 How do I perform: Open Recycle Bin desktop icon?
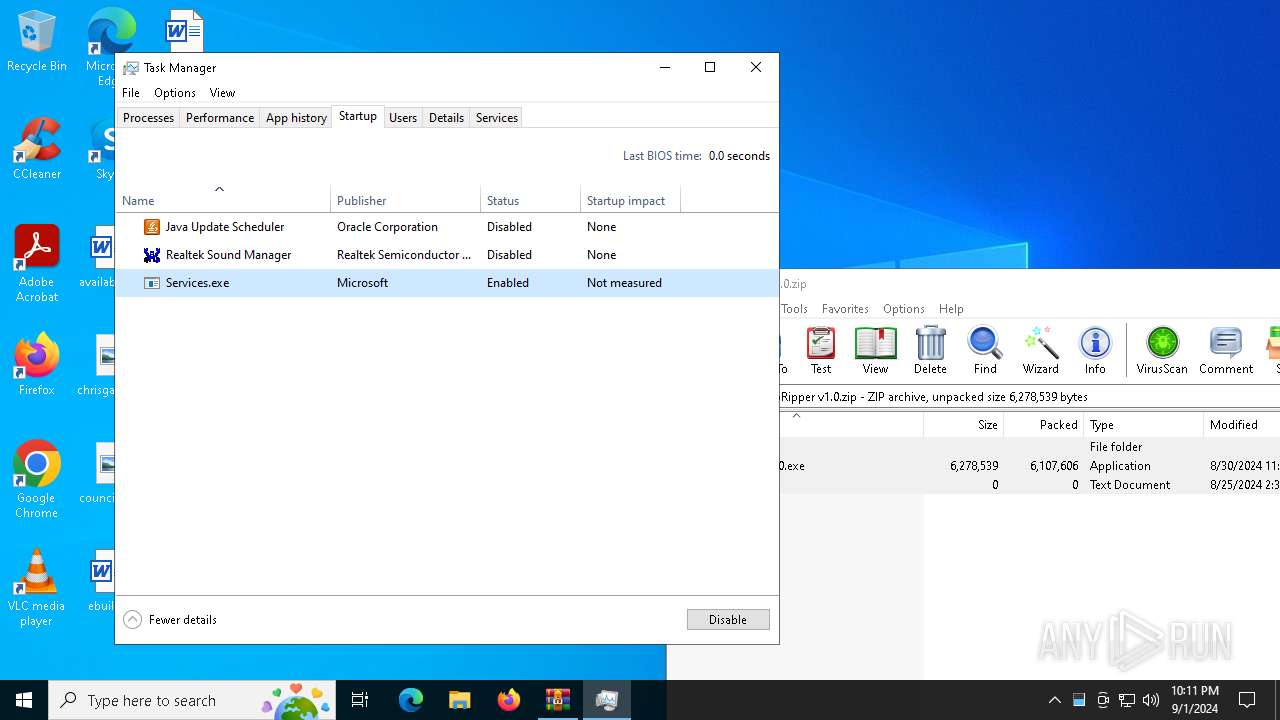[x=37, y=42]
